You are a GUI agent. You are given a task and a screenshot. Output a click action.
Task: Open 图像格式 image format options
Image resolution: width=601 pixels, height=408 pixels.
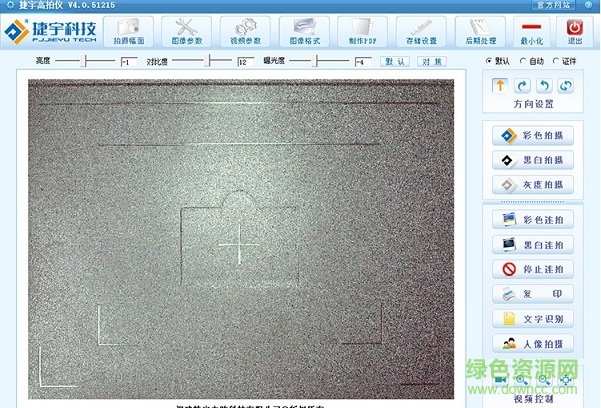pyautogui.click(x=304, y=31)
